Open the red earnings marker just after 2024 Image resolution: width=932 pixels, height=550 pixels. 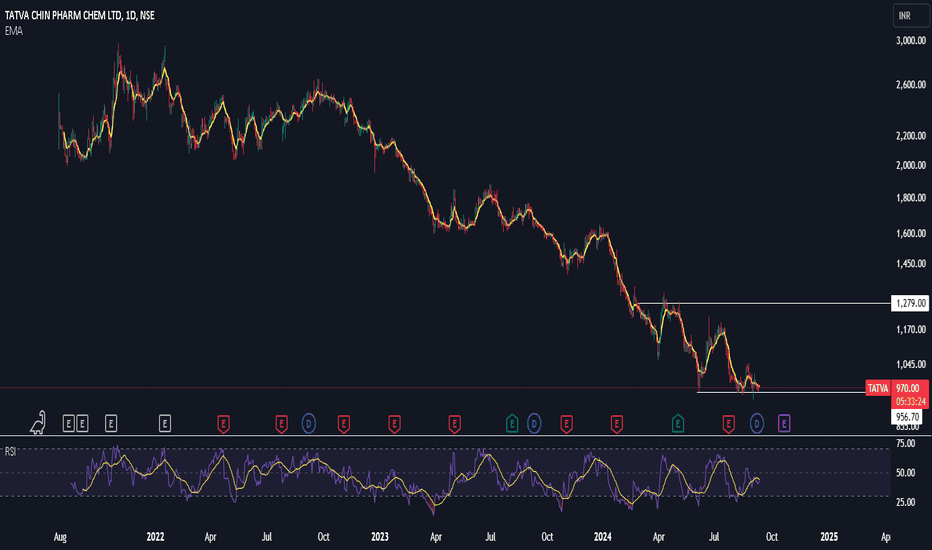(x=616, y=424)
